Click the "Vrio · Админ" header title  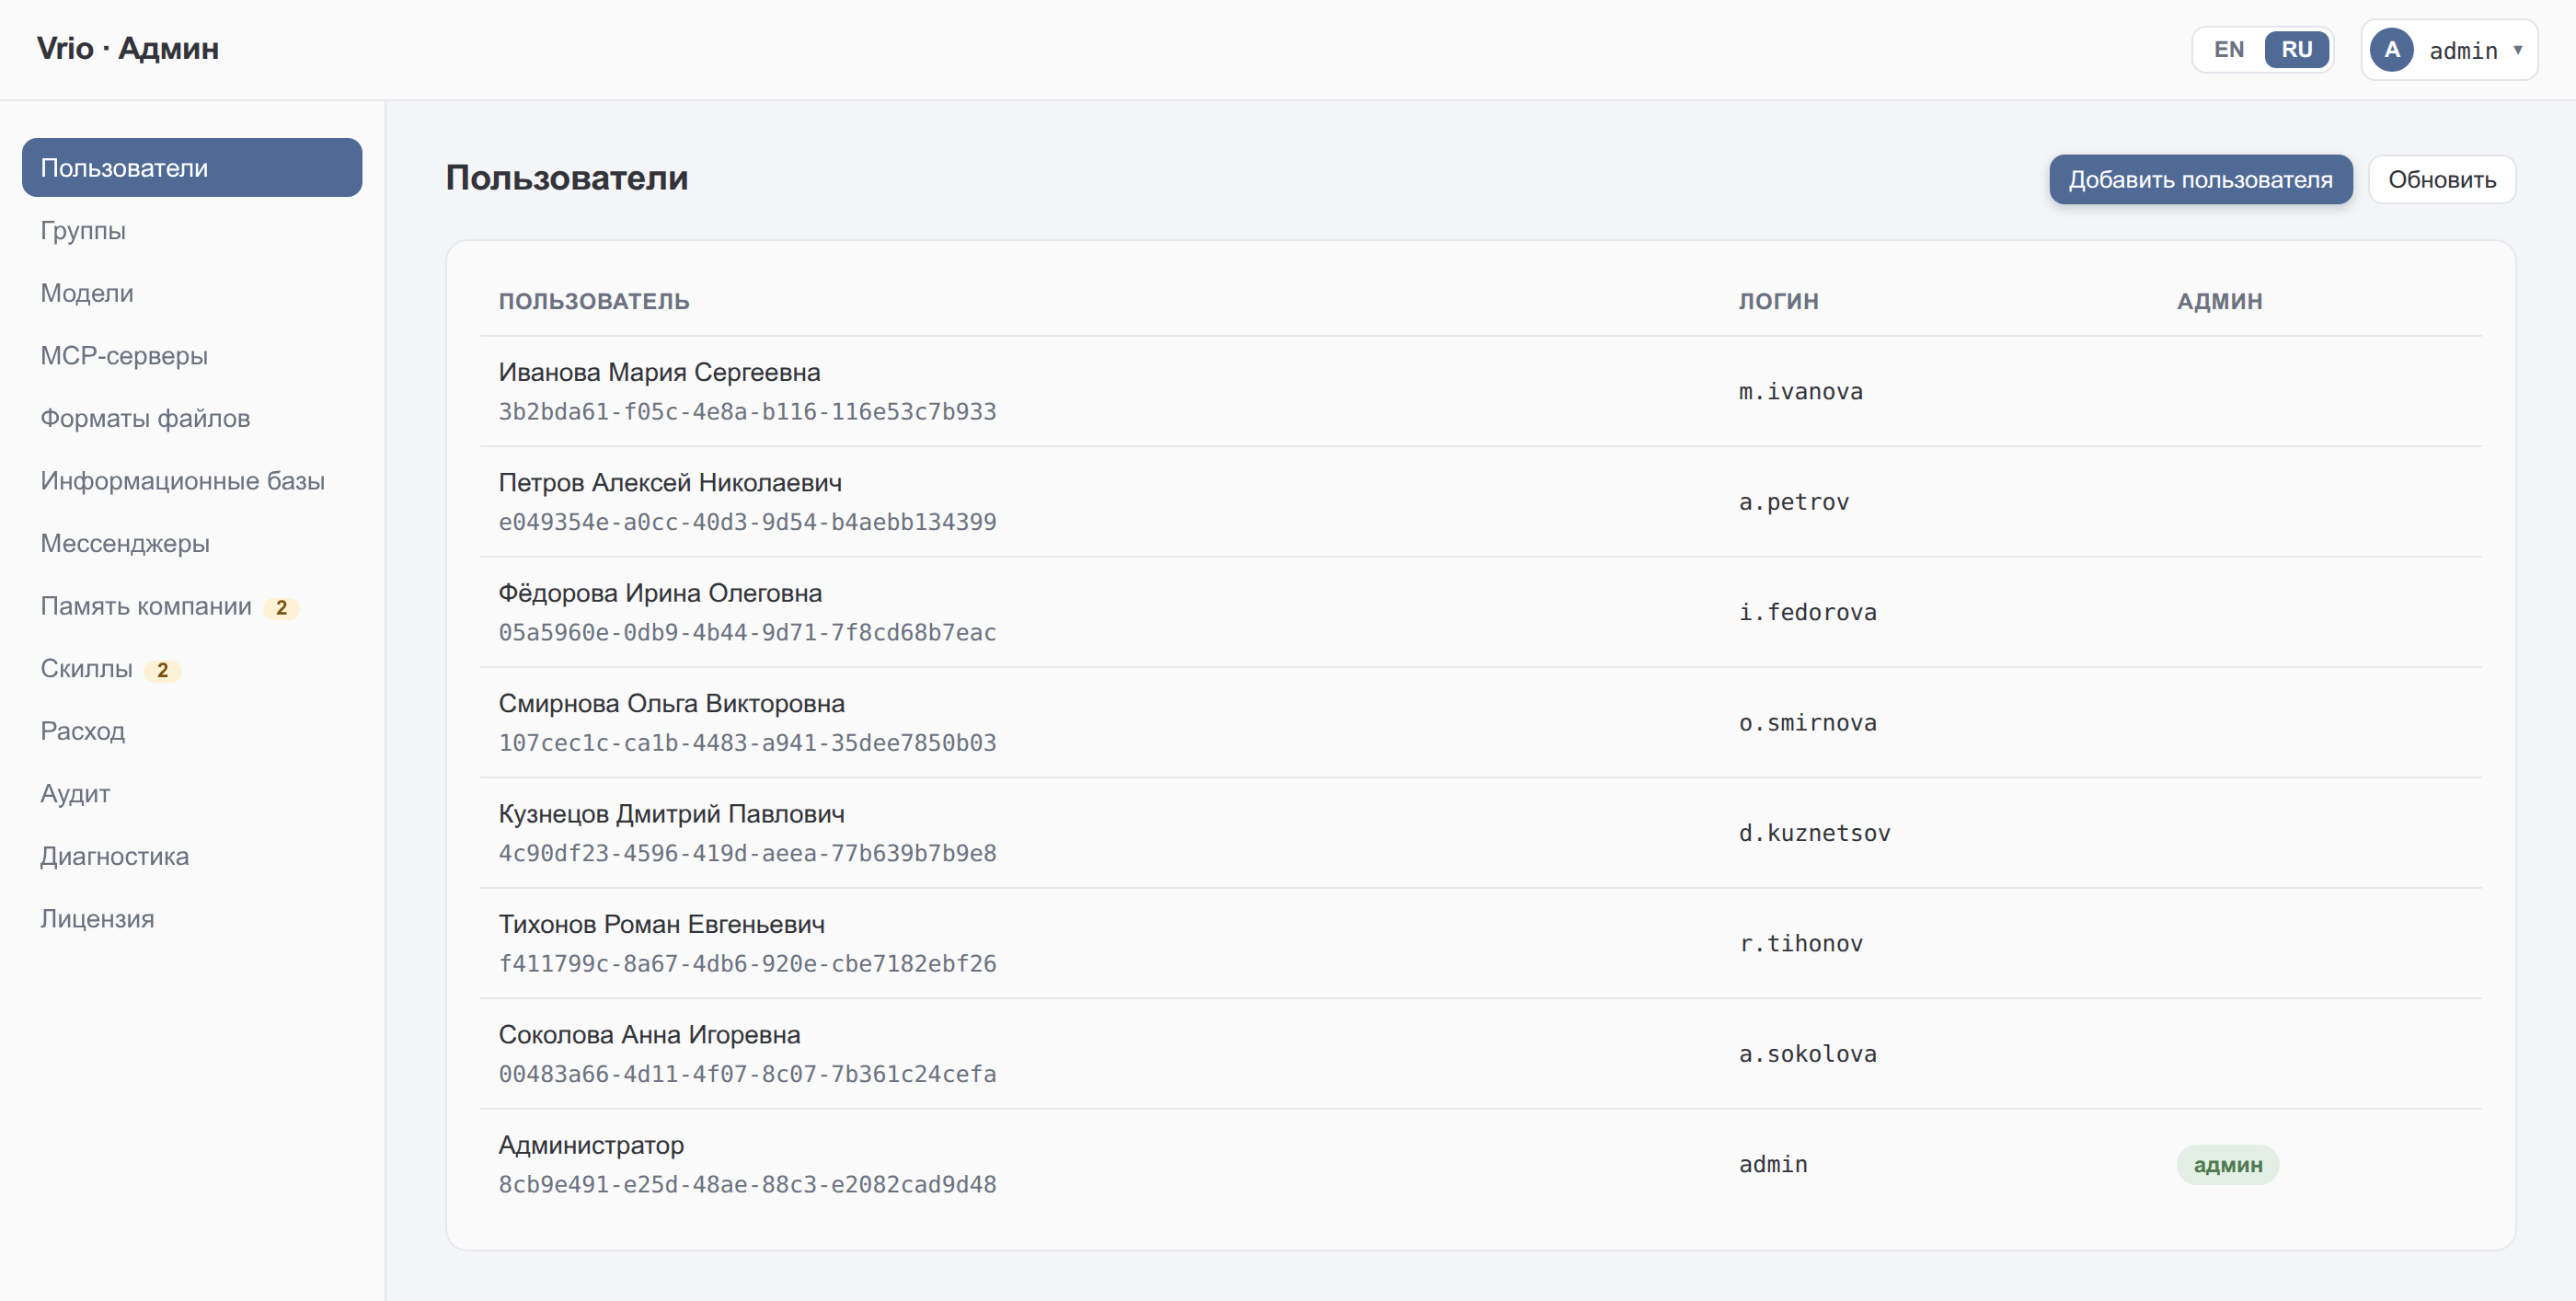pos(128,49)
